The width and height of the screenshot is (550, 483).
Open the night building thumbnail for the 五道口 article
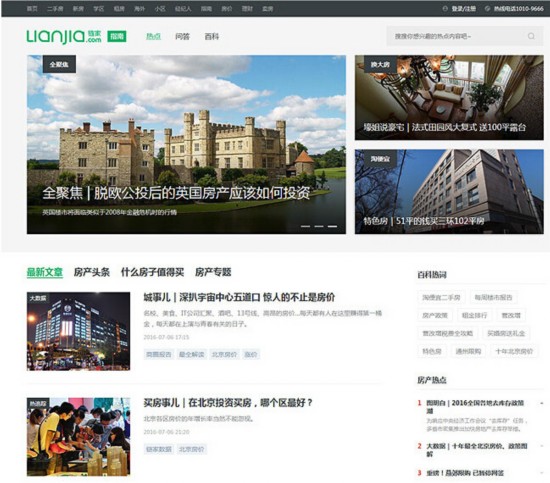(x=78, y=331)
